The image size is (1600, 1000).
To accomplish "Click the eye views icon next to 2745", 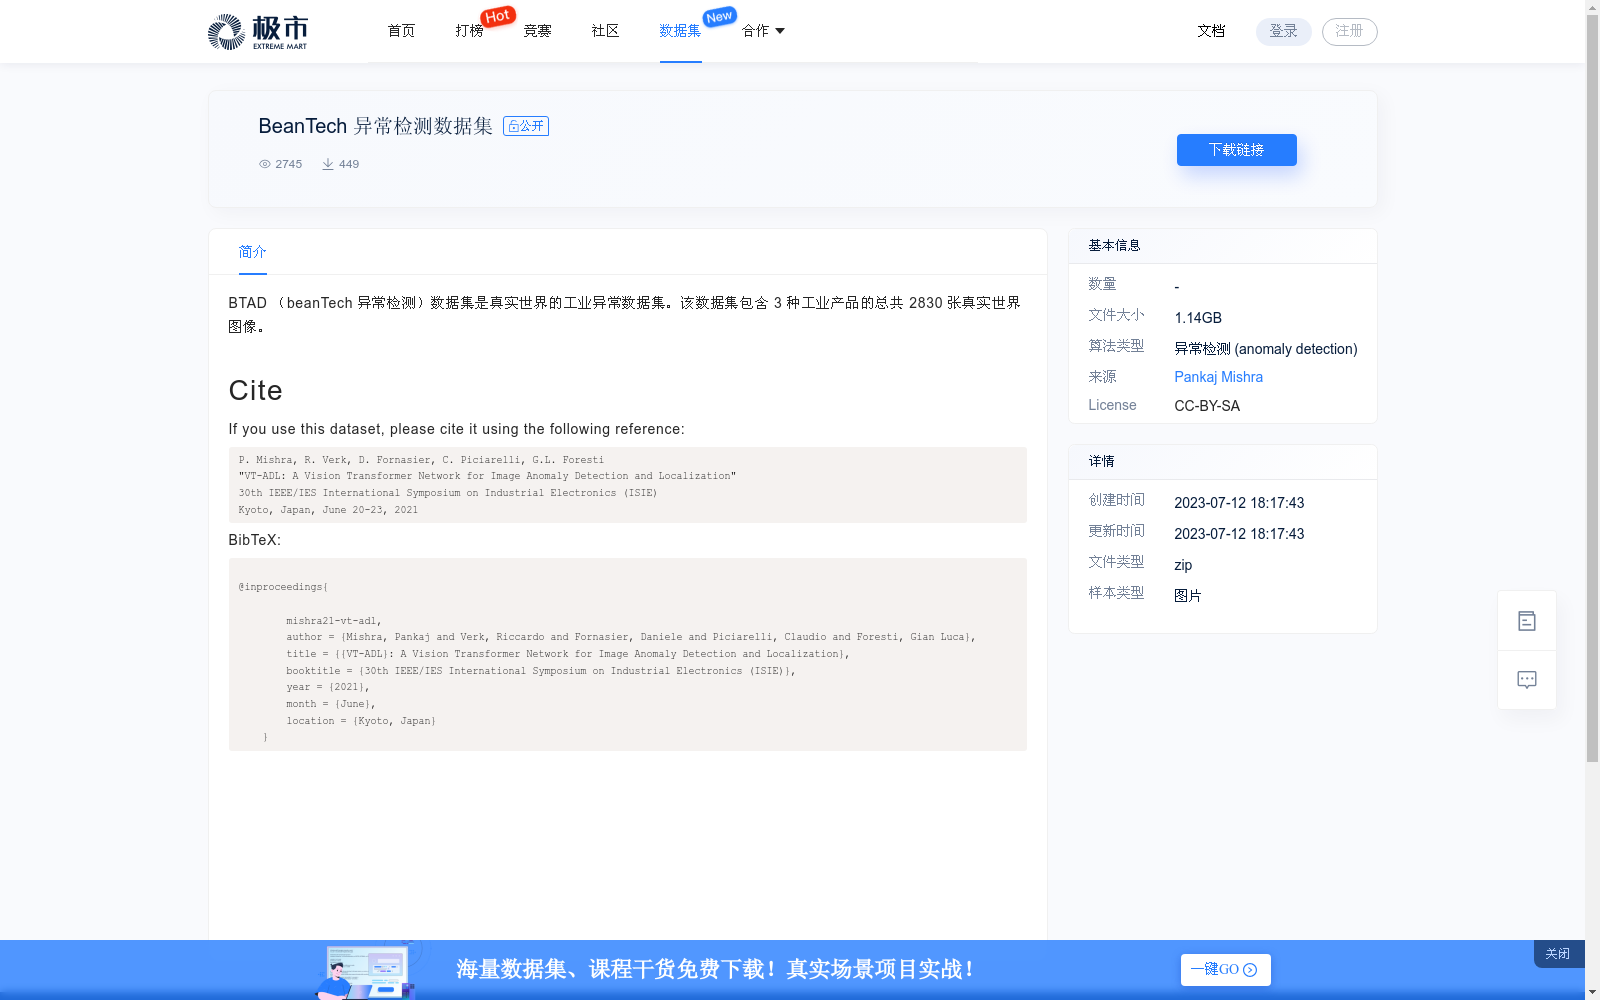I will (265, 164).
